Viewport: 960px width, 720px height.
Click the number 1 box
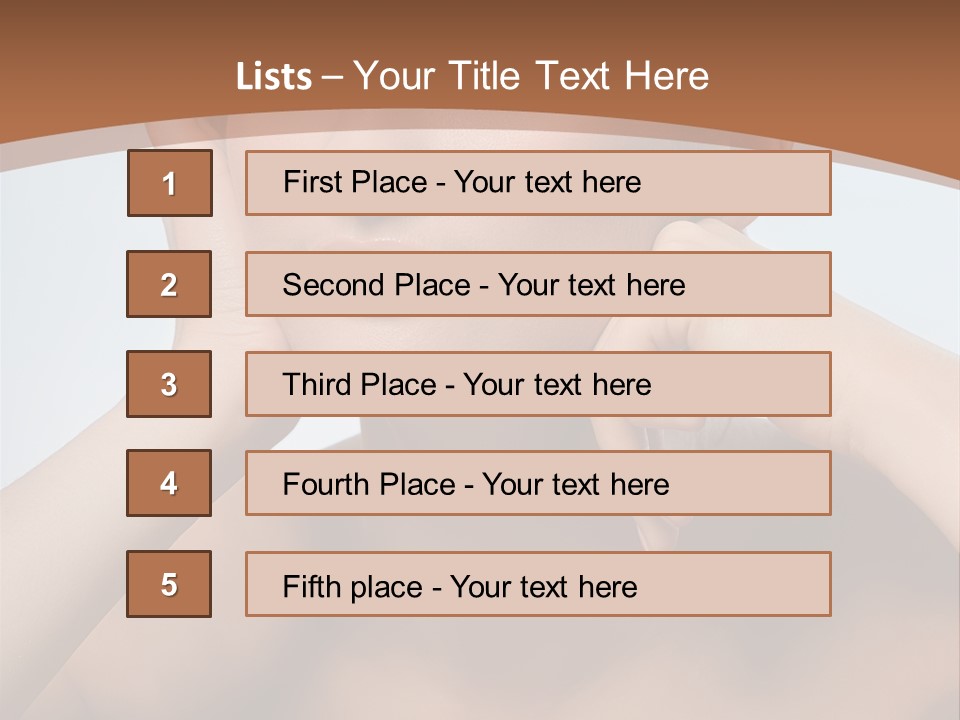coord(169,183)
